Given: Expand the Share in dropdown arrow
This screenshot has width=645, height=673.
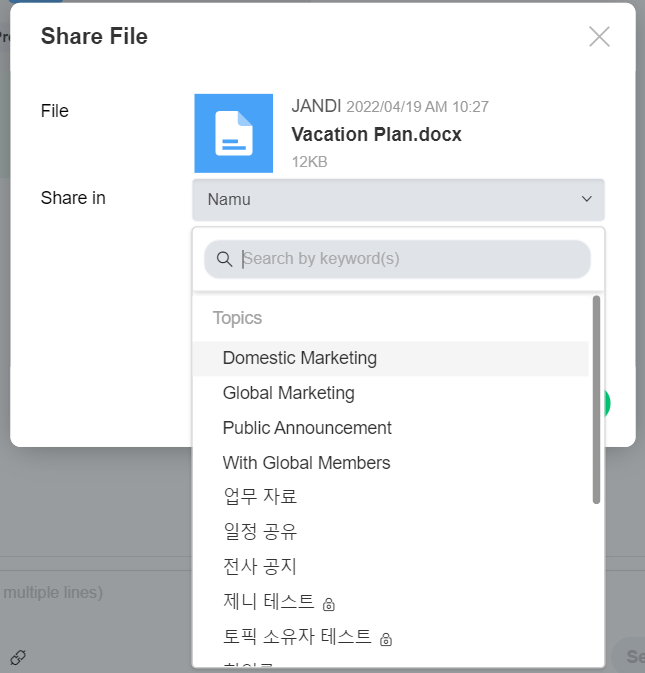Looking at the screenshot, I should coord(587,199).
